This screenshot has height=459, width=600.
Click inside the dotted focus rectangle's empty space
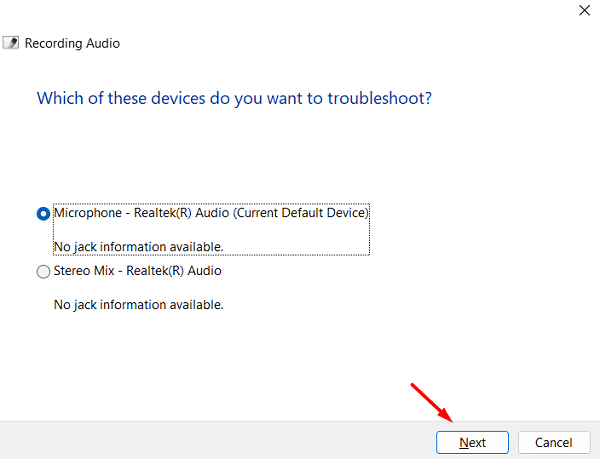click(300, 240)
